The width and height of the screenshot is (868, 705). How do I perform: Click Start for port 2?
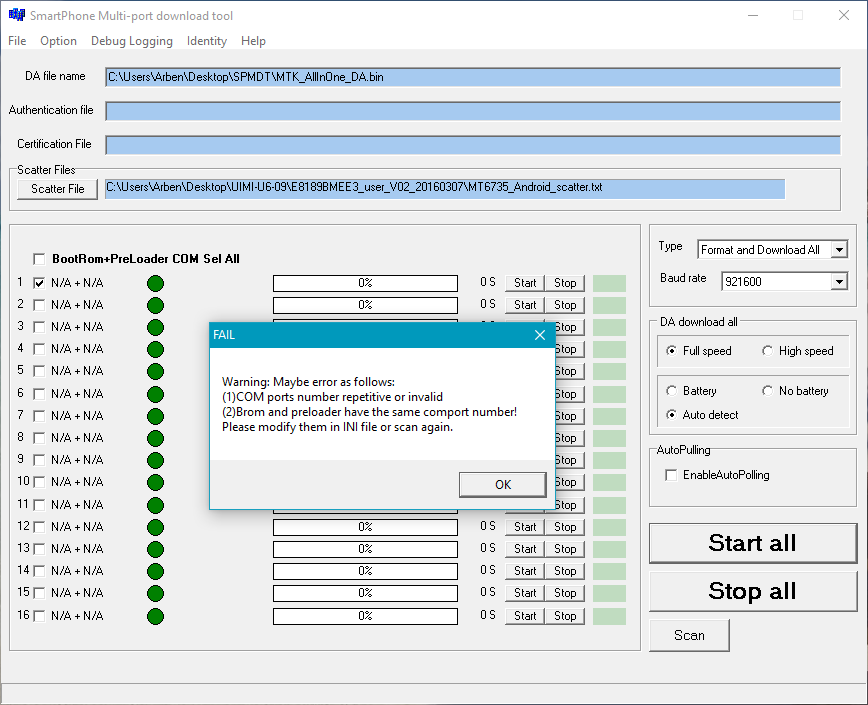pos(525,305)
